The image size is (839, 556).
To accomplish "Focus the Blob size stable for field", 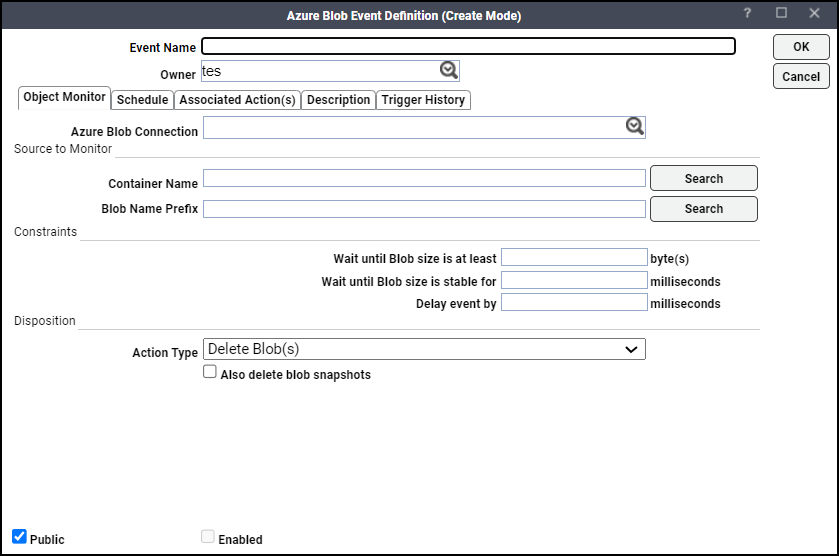I will [x=574, y=280].
